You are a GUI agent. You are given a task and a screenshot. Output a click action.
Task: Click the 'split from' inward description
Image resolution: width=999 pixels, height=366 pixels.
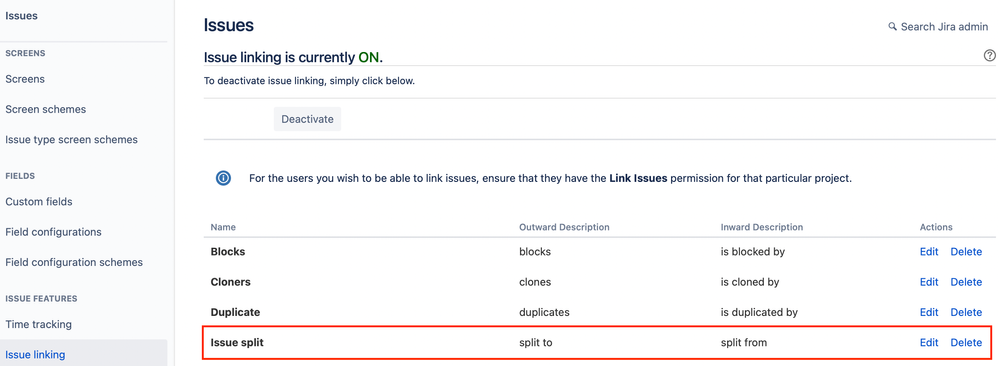click(744, 342)
